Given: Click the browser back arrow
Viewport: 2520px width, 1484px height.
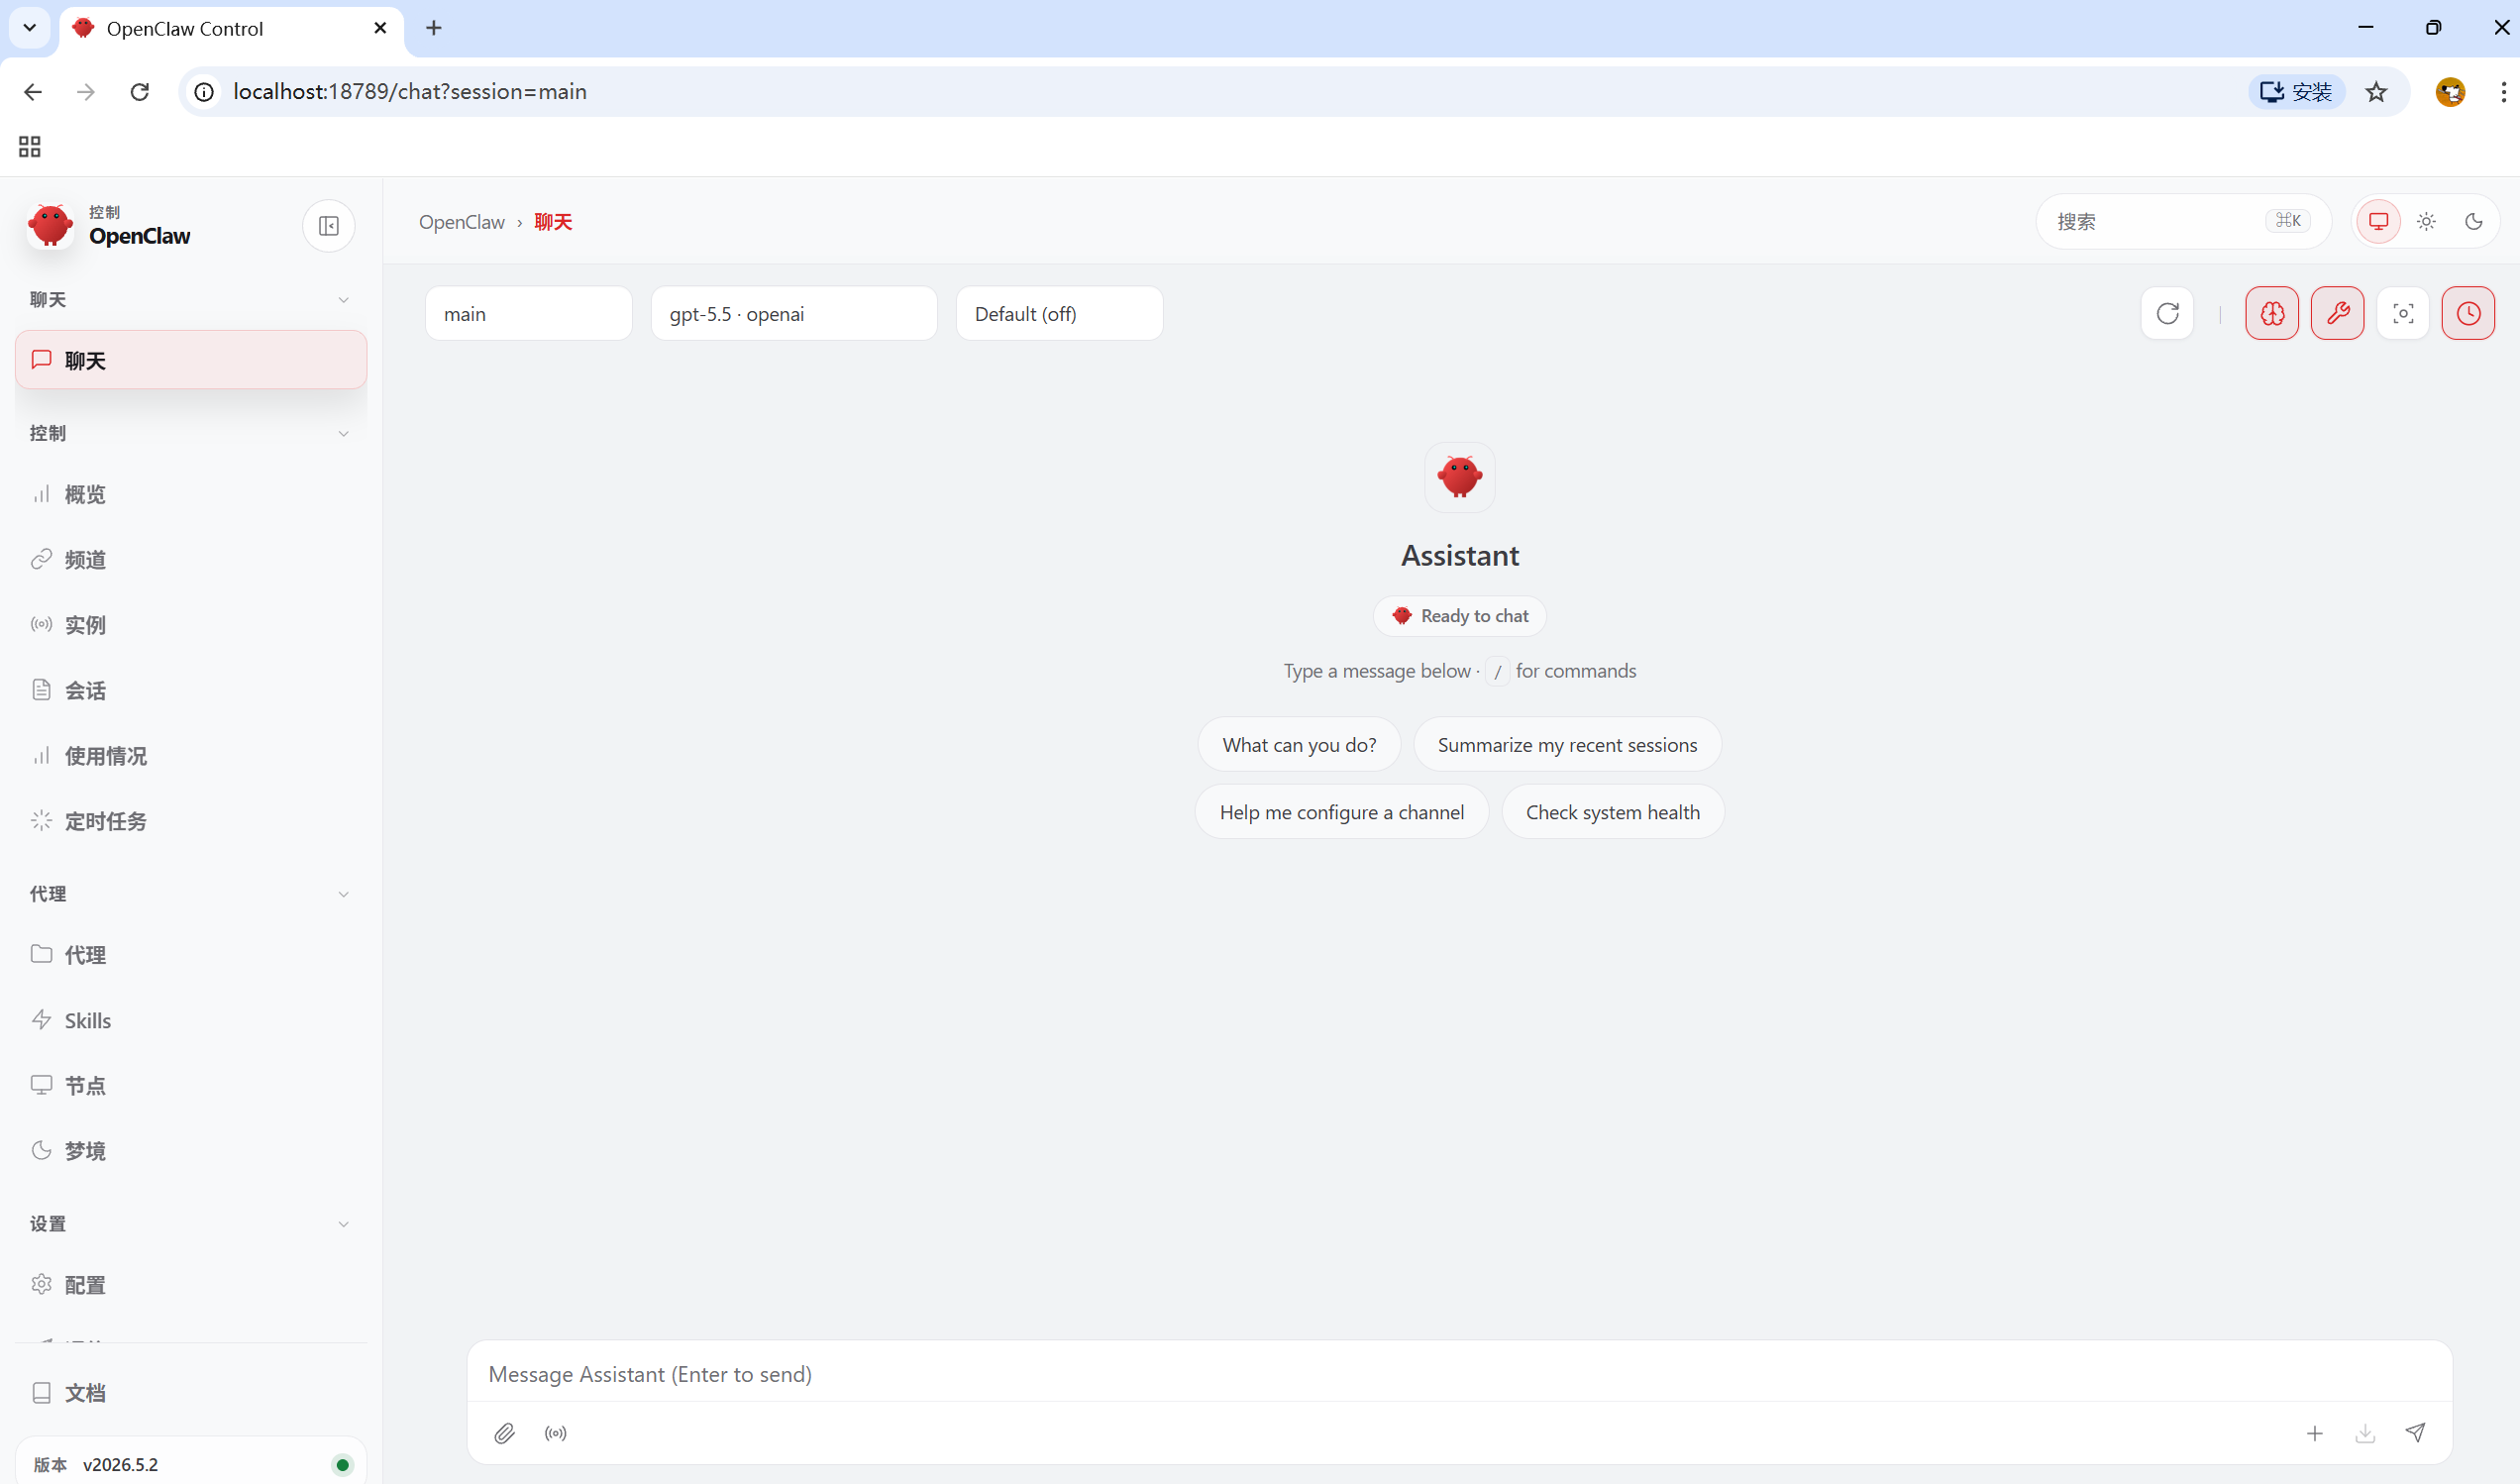Looking at the screenshot, I should [33, 92].
